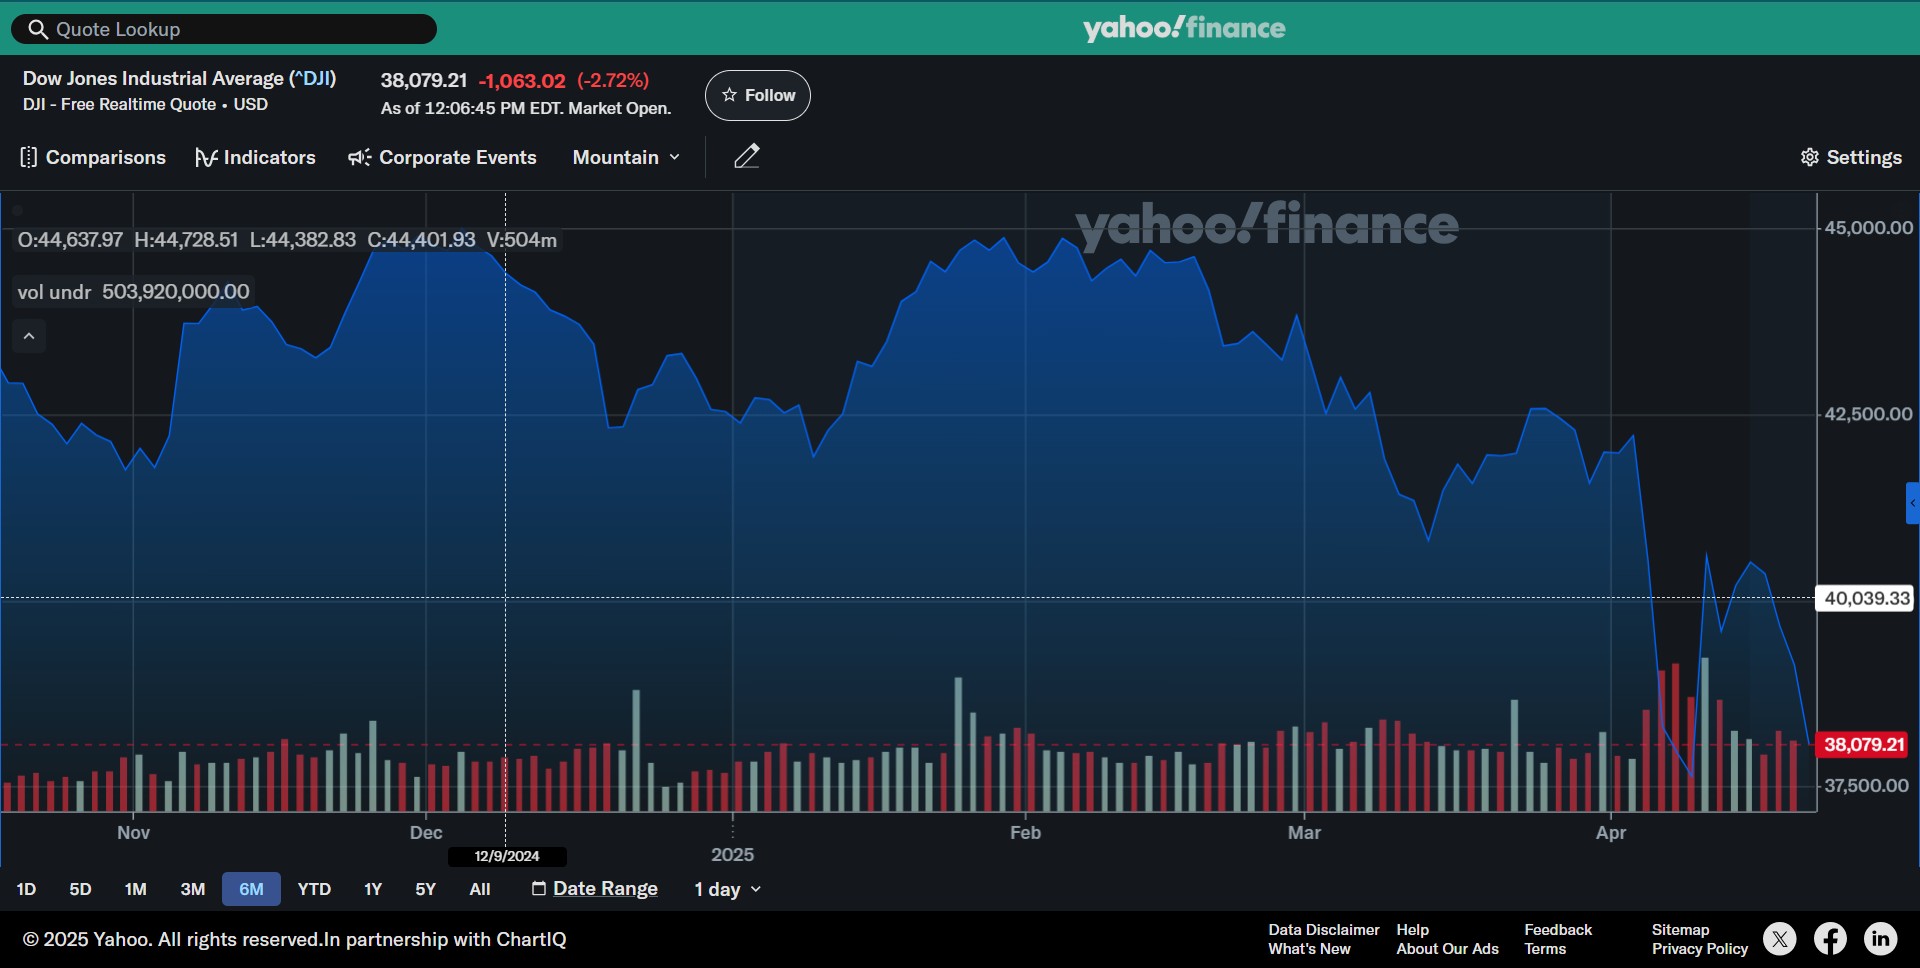
Task: Expand the Mountain chart type dropdown
Action: [626, 157]
